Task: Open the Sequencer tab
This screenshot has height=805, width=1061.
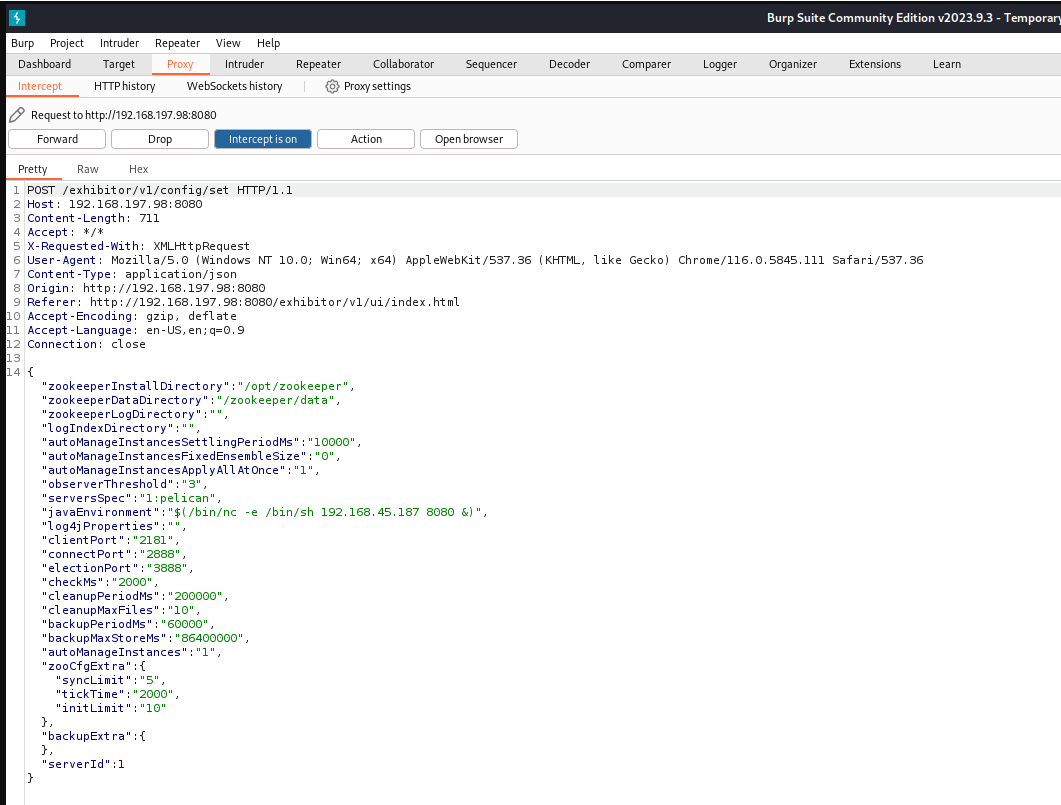Action: (x=491, y=64)
